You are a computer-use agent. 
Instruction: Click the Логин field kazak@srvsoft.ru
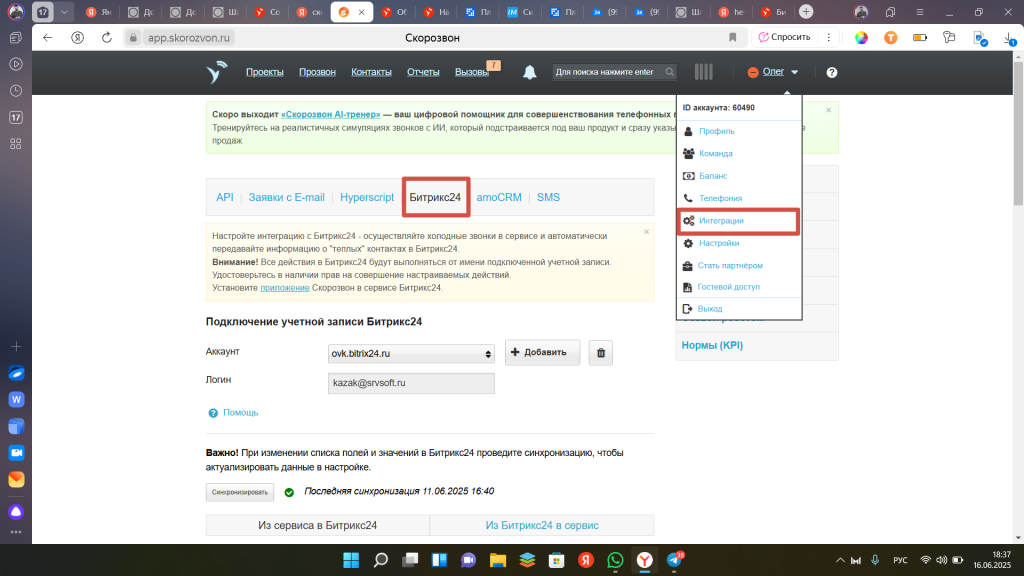pyautogui.click(x=411, y=383)
